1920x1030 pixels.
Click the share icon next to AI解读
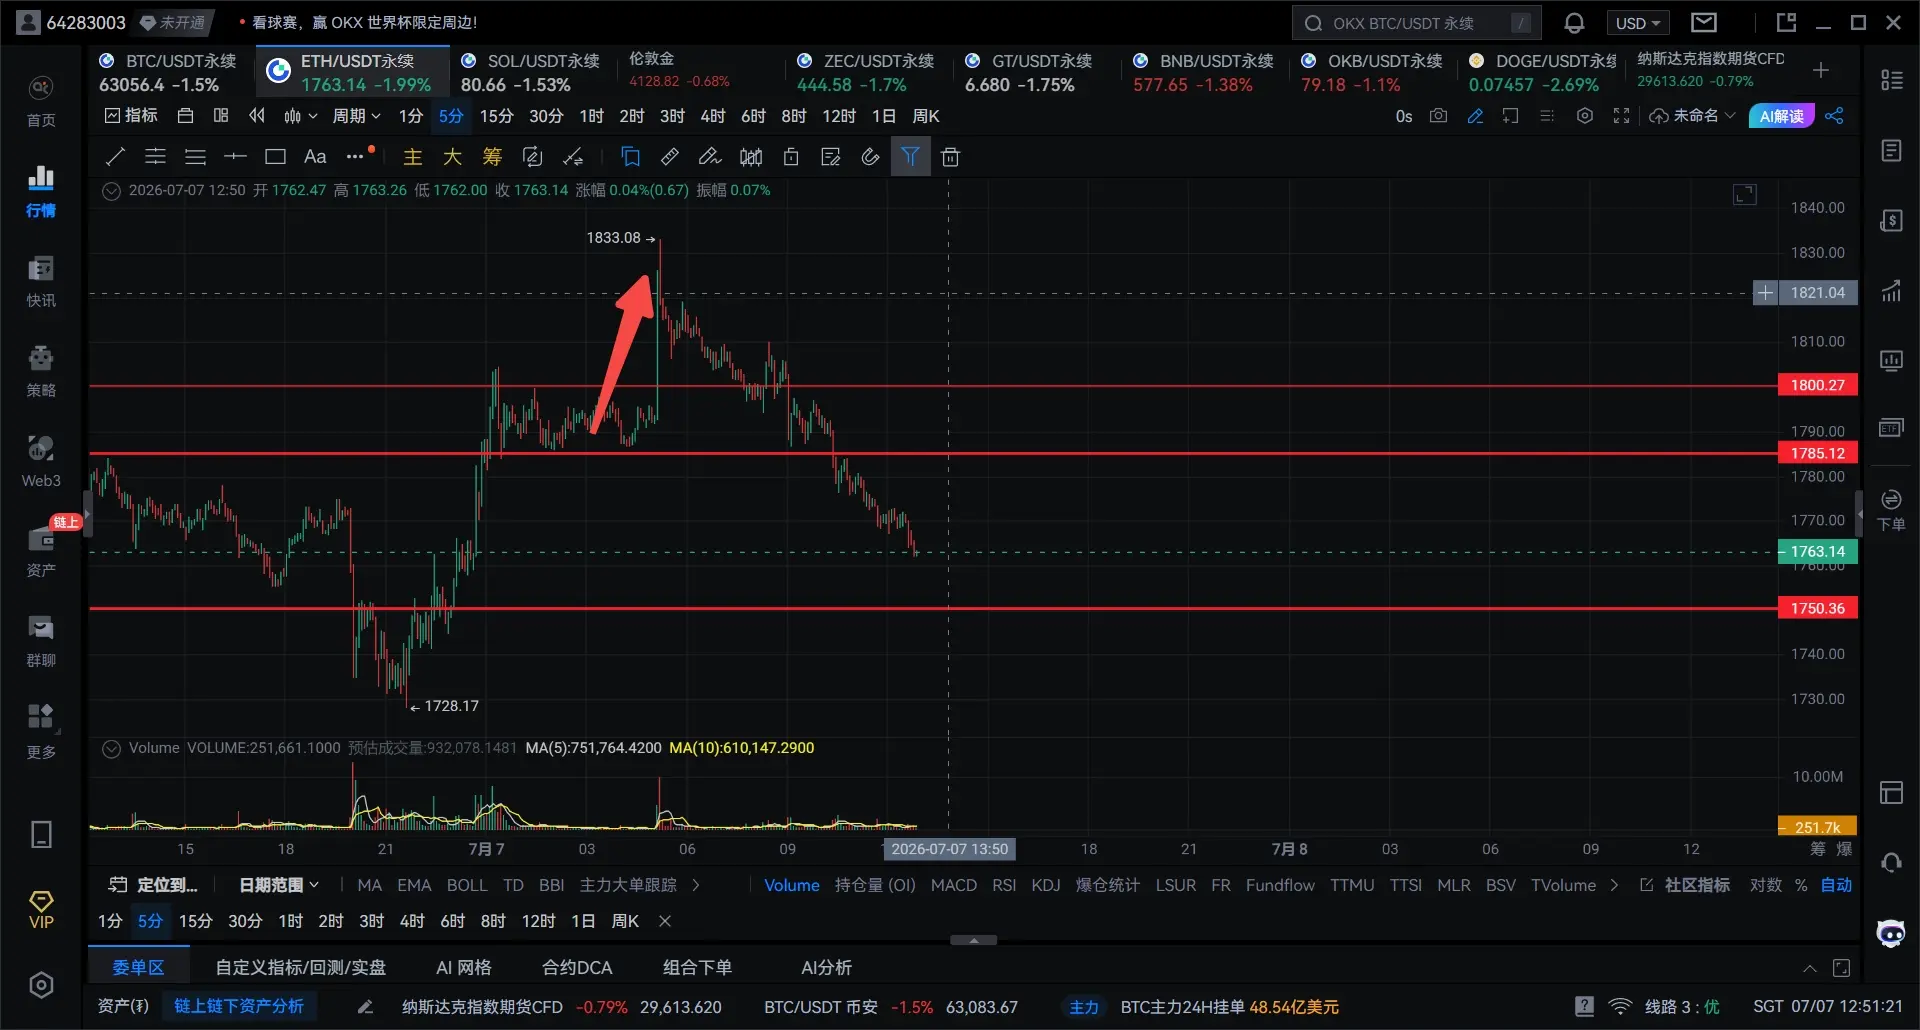point(1835,116)
